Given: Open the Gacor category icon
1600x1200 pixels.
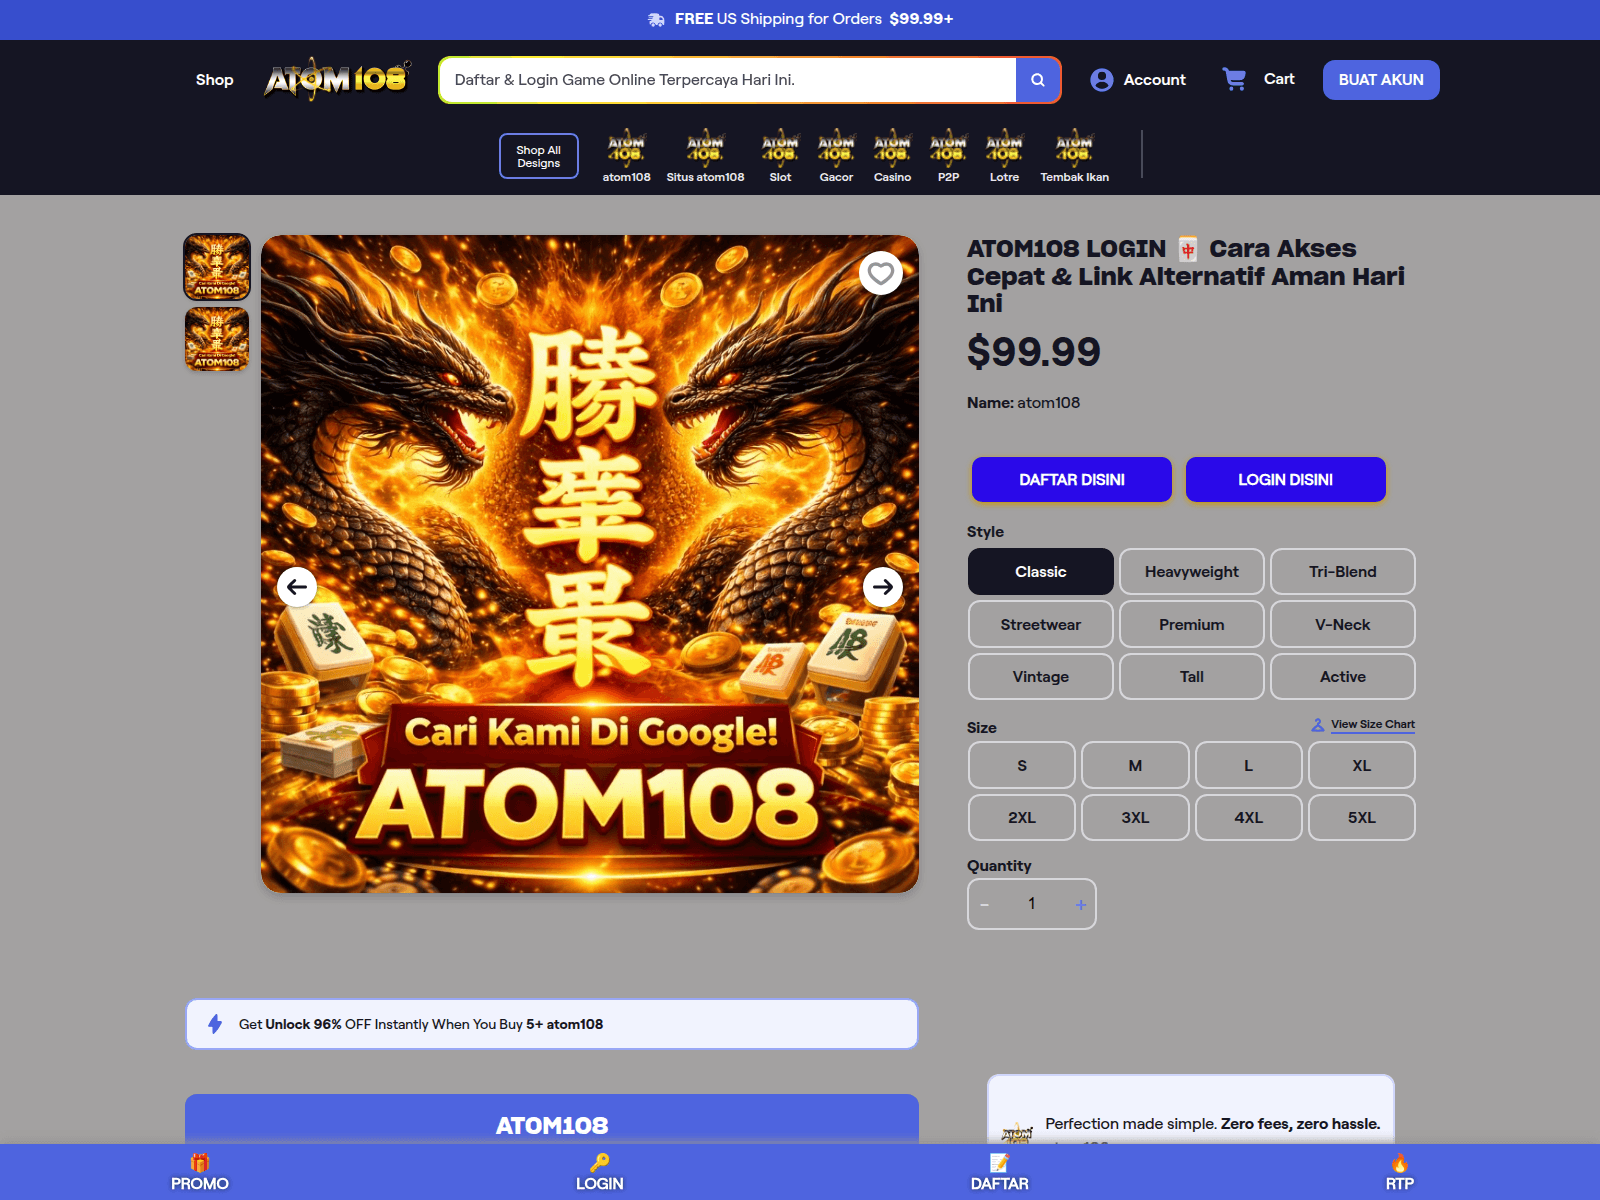Looking at the screenshot, I should [x=837, y=148].
